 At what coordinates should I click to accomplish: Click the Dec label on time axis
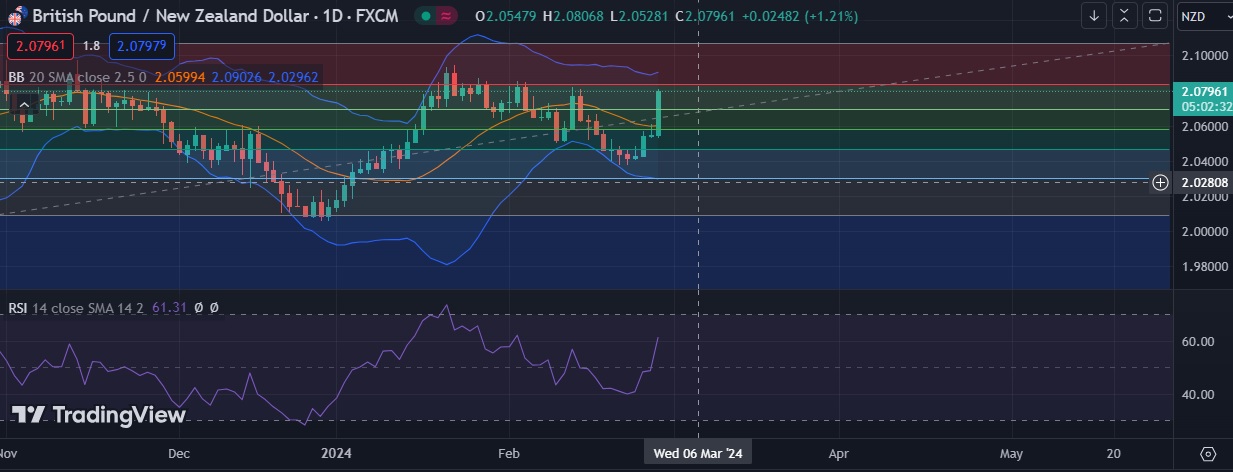[179, 453]
